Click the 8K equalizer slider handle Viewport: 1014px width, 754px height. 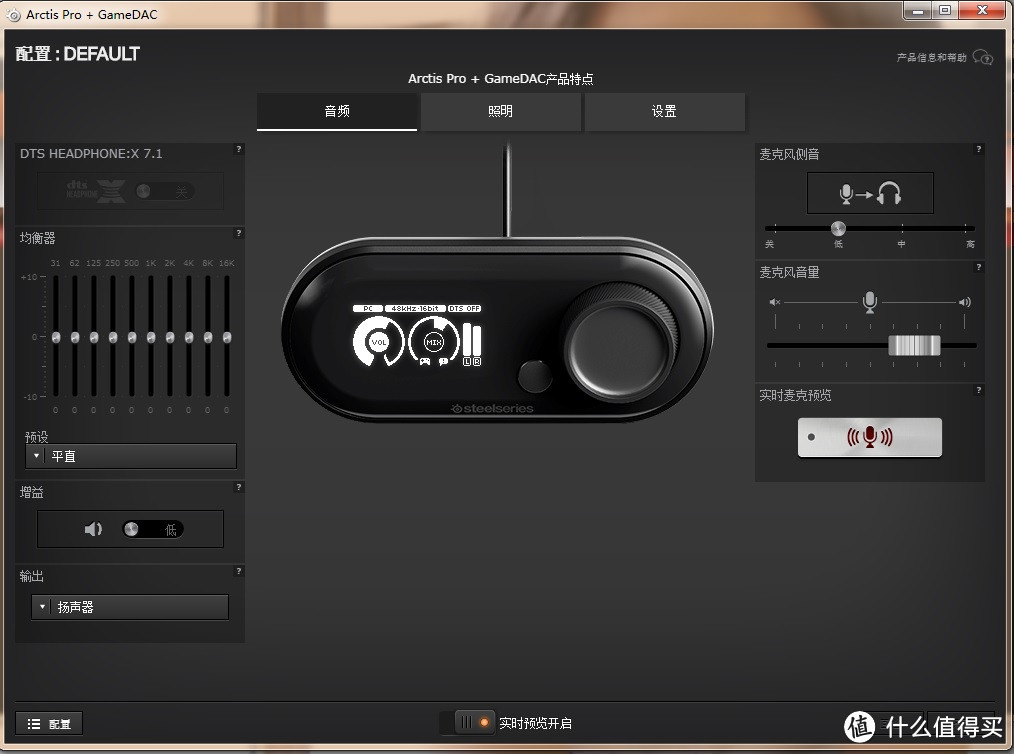208,338
